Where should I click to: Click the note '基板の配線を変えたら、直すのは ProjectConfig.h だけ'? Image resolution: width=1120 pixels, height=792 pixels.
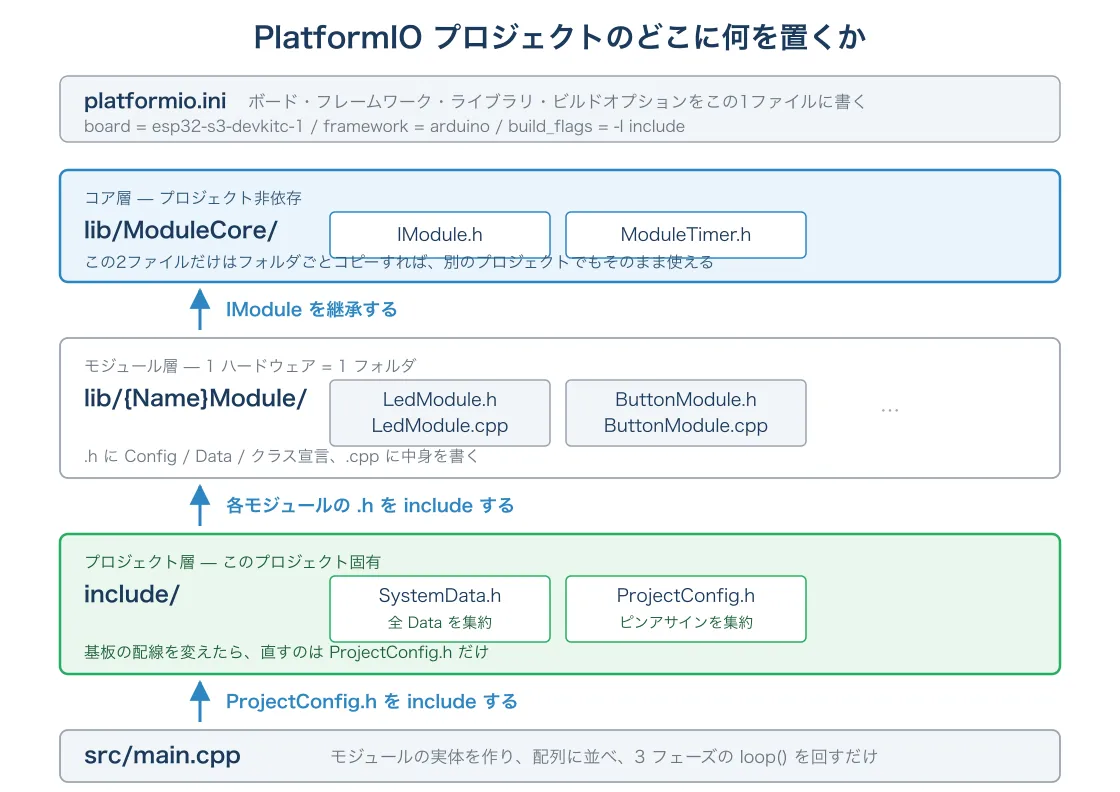pyautogui.click(x=286, y=652)
